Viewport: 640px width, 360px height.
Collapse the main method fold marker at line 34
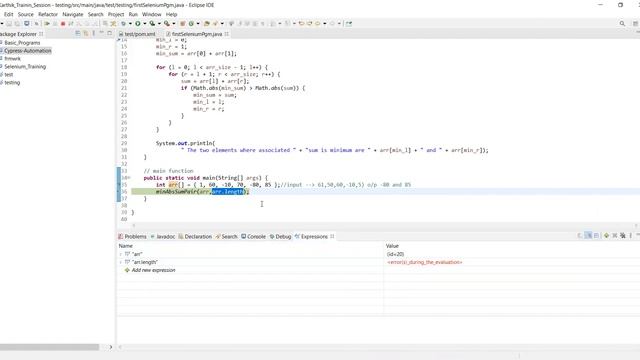(129, 178)
